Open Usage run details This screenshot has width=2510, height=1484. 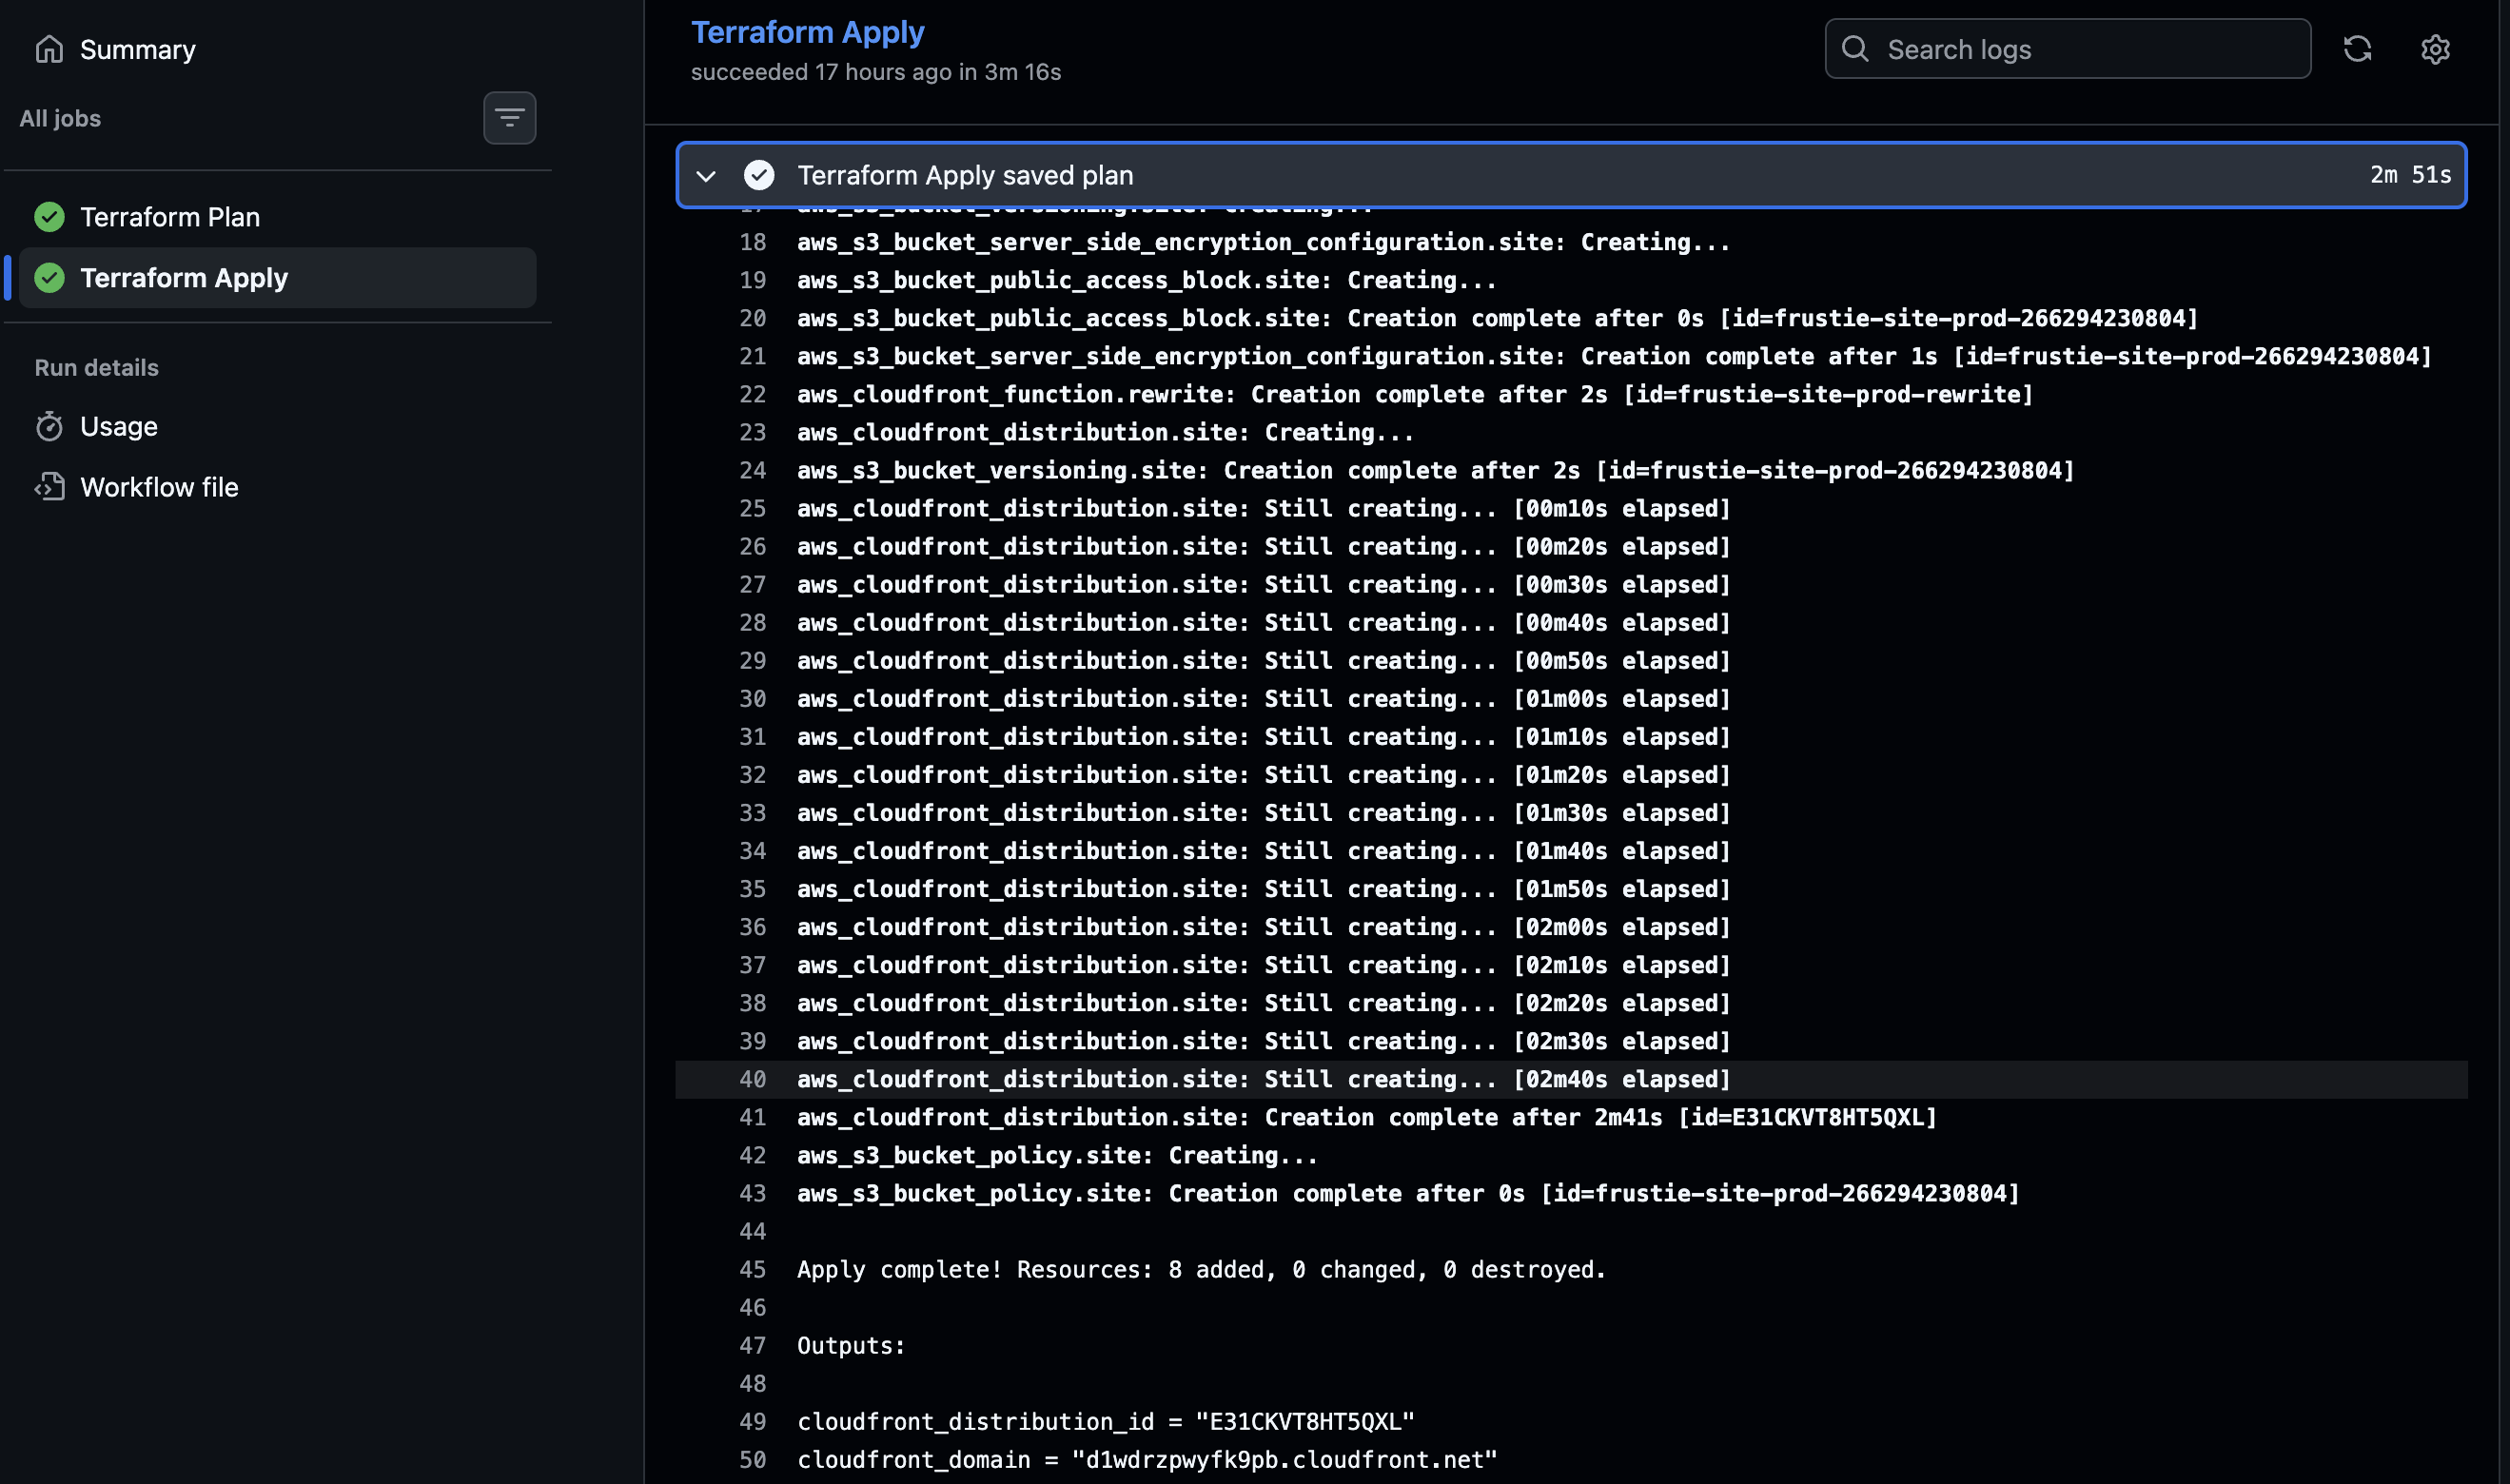(x=118, y=427)
